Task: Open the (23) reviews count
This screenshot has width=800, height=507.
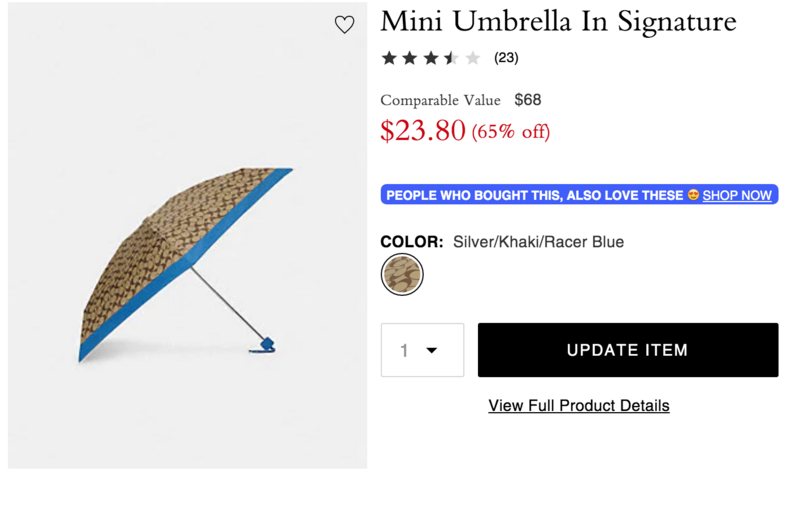Action: pyautogui.click(x=506, y=58)
